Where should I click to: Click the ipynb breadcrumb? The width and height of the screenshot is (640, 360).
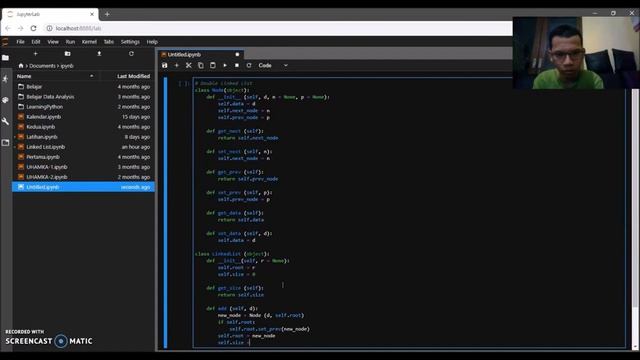67,66
